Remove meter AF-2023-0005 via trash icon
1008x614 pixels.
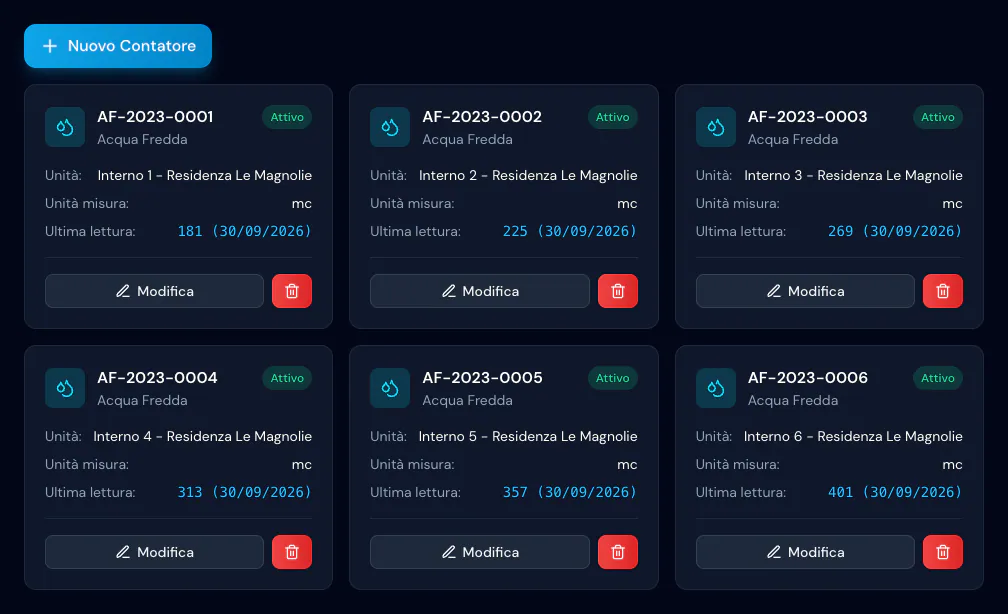(618, 552)
